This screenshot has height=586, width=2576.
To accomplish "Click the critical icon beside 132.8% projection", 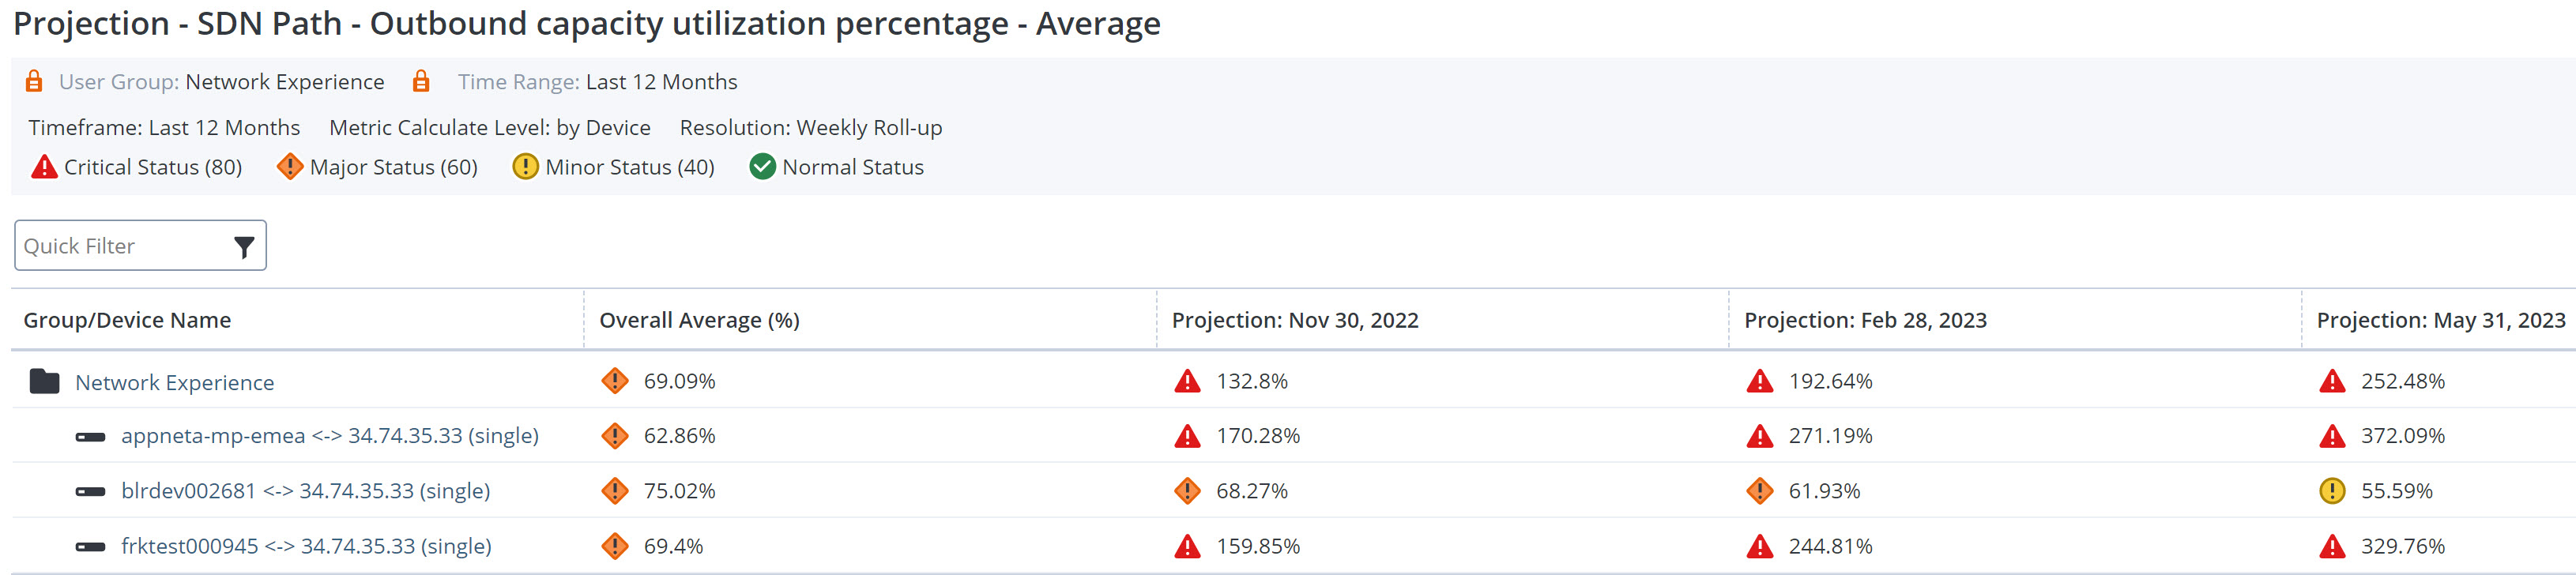I will pyautogui.click(x=1187, y=381).
